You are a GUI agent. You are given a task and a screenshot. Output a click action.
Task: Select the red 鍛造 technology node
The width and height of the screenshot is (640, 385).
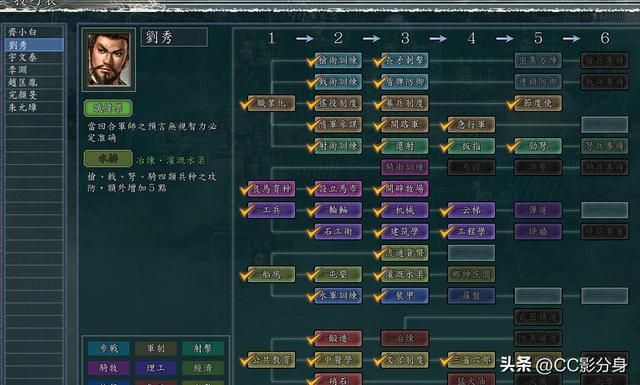coord(338,338)
